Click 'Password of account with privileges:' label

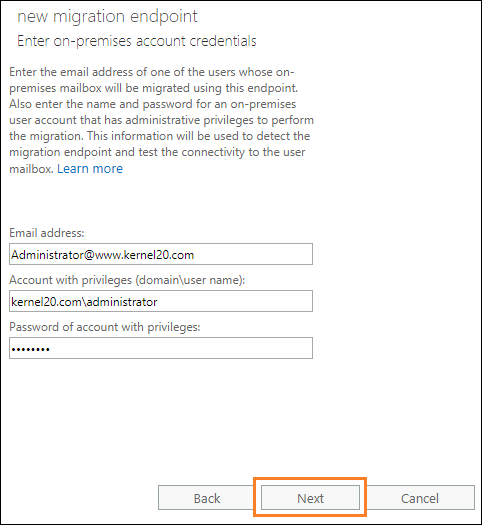click(105, 326)
